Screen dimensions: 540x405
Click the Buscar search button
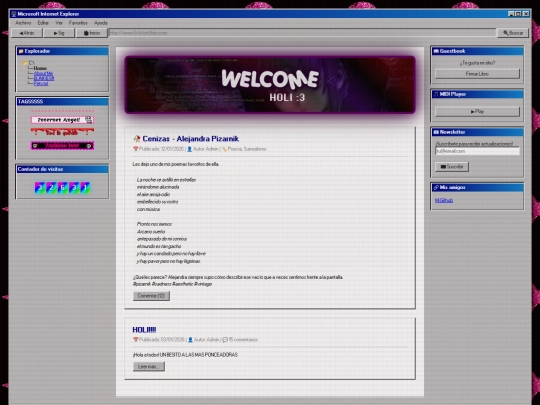click(513, 33)
